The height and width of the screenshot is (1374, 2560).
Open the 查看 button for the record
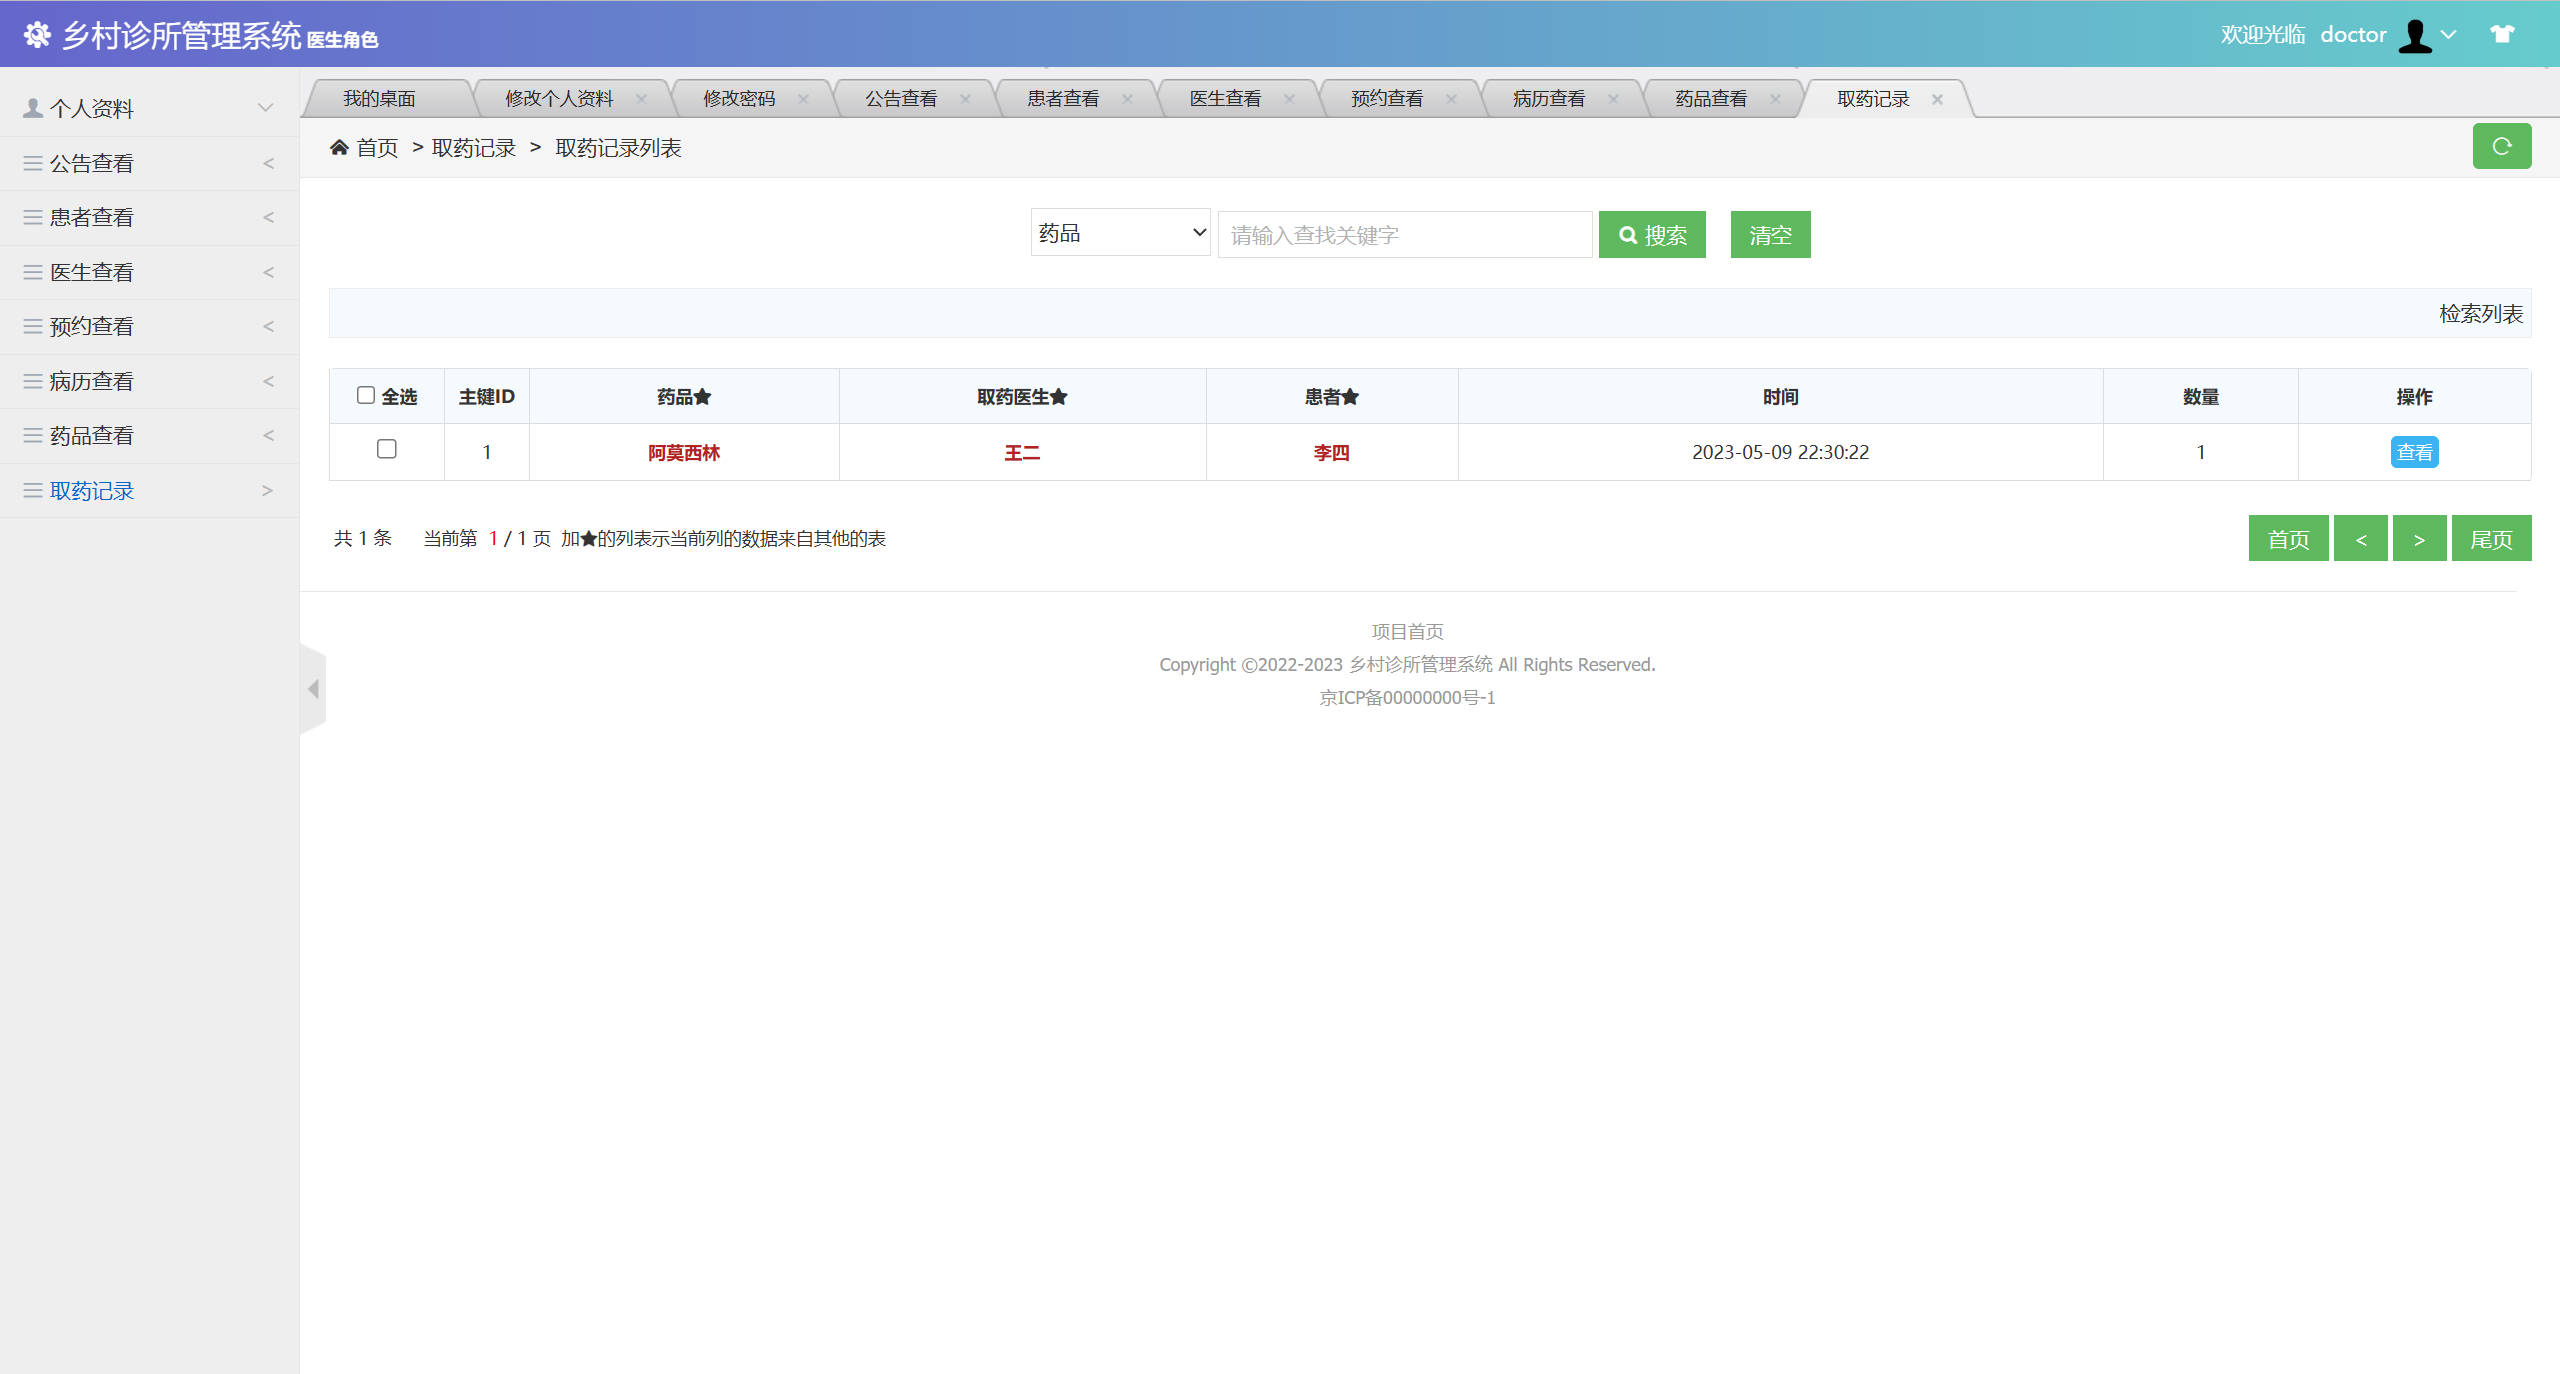pyautogui.click(x=2415, y=451)
